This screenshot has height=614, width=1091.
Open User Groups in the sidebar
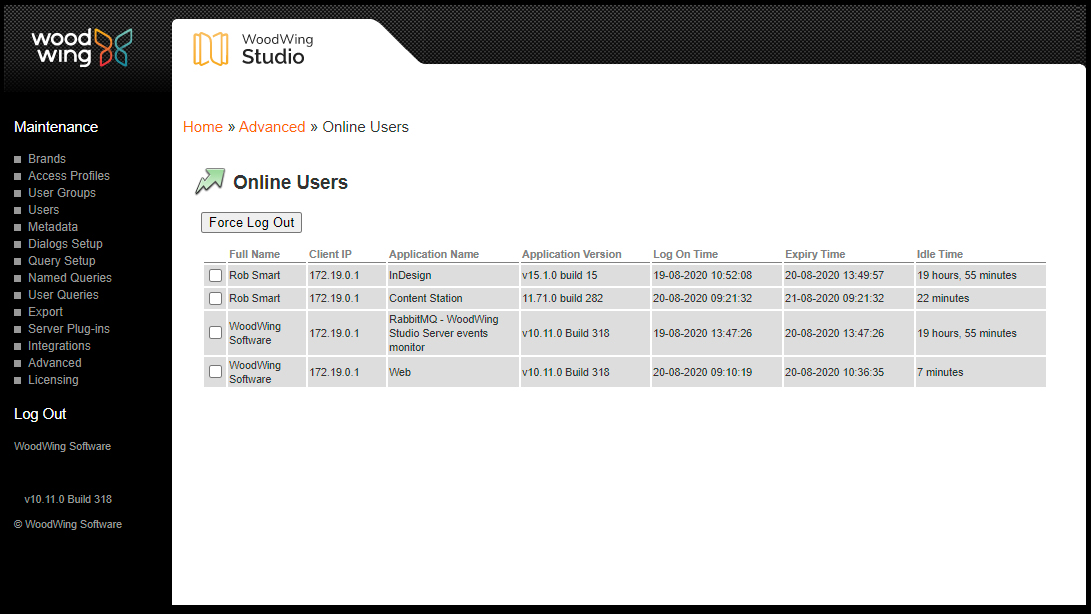click(62, 193)
